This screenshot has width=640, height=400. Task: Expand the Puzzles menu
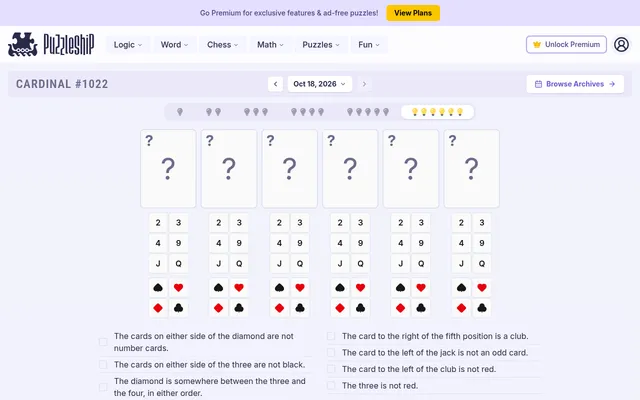click(x=321, y=44)
